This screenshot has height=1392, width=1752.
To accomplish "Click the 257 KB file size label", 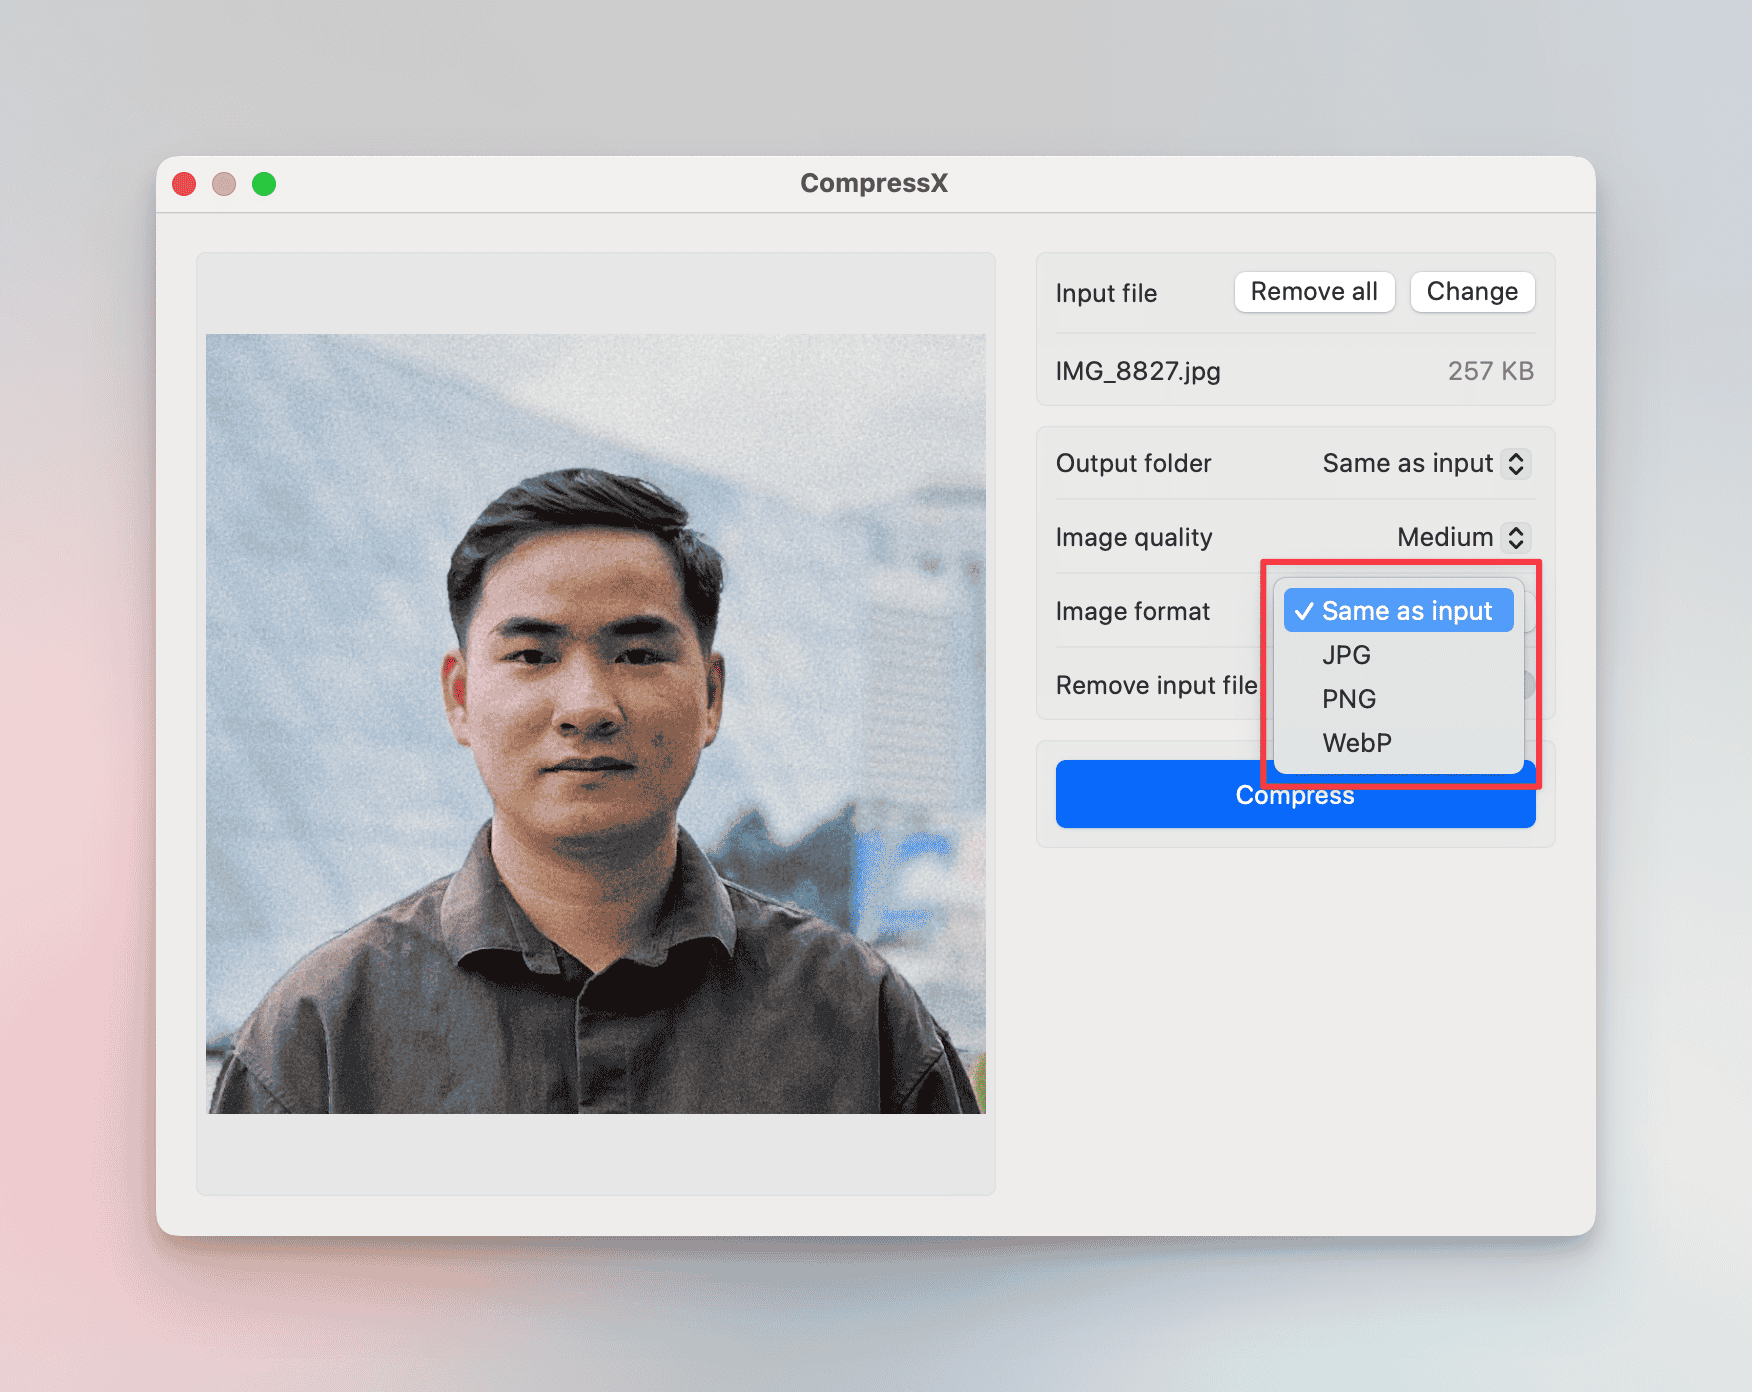I will 1490,371.
